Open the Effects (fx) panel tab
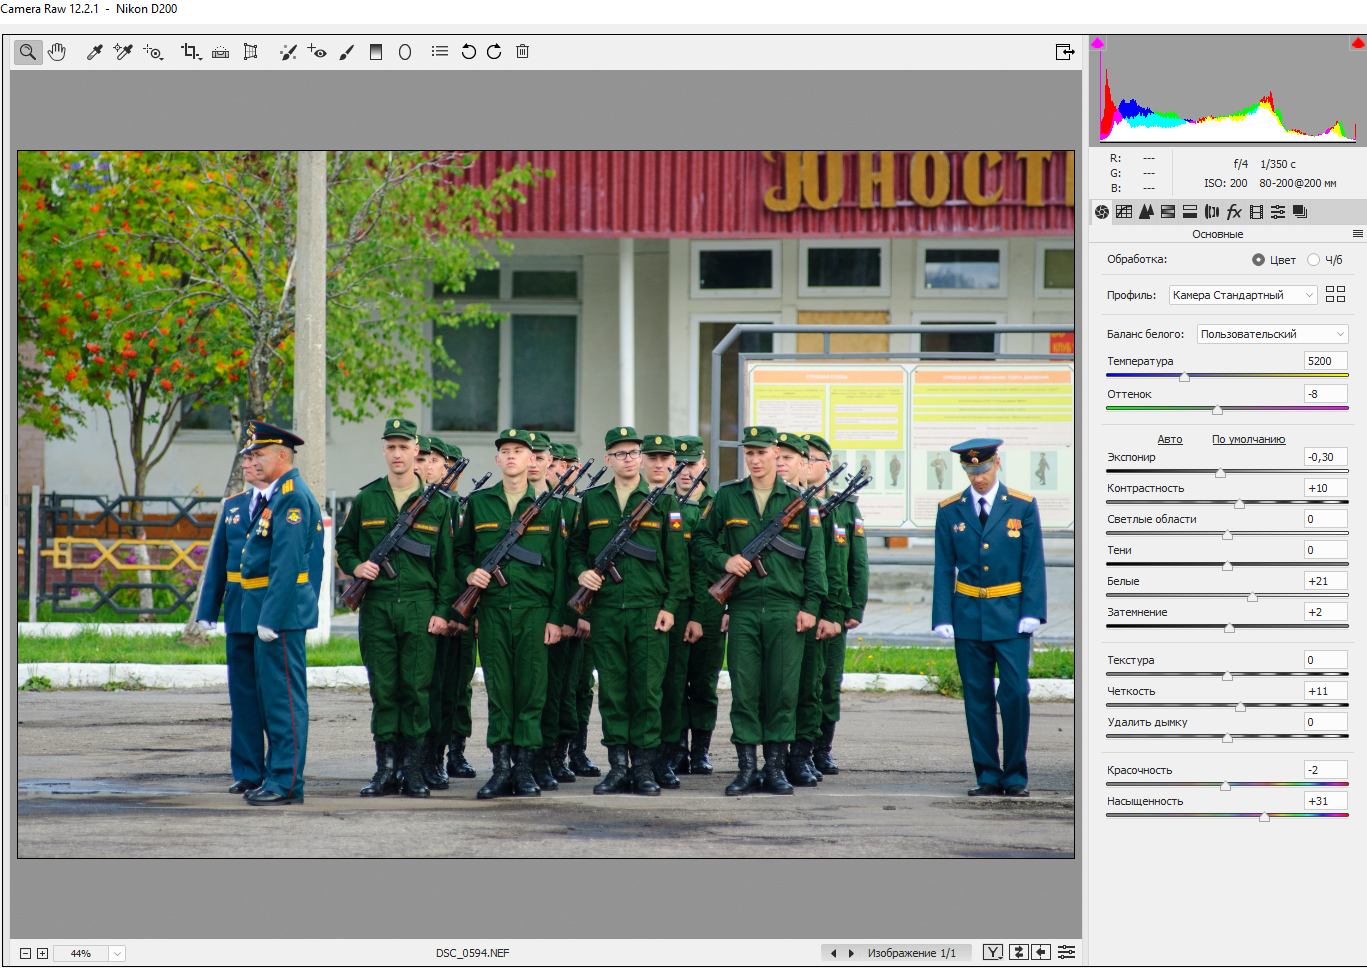1367x968 pixels. click(x=1234, y=212)
